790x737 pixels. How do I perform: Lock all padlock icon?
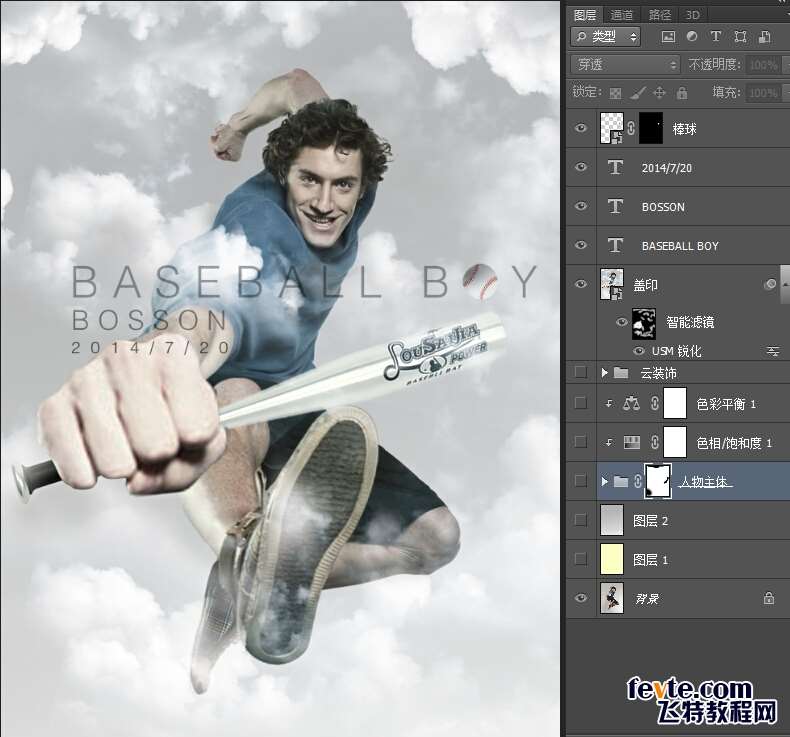tap(682, 93)
